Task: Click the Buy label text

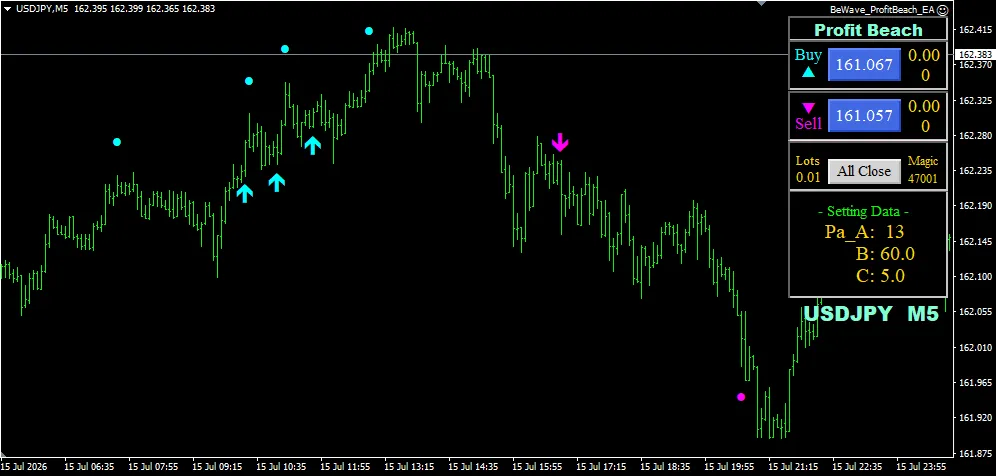Action: 808,55
